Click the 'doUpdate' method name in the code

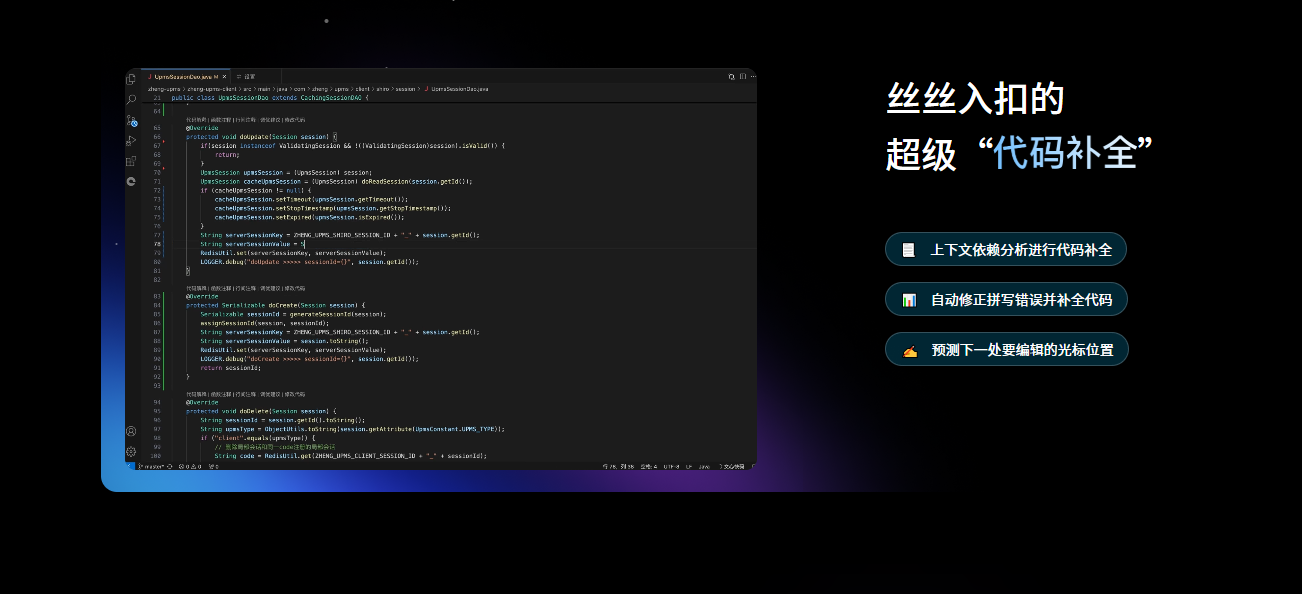pyautogui.click(x=253, y=136)
